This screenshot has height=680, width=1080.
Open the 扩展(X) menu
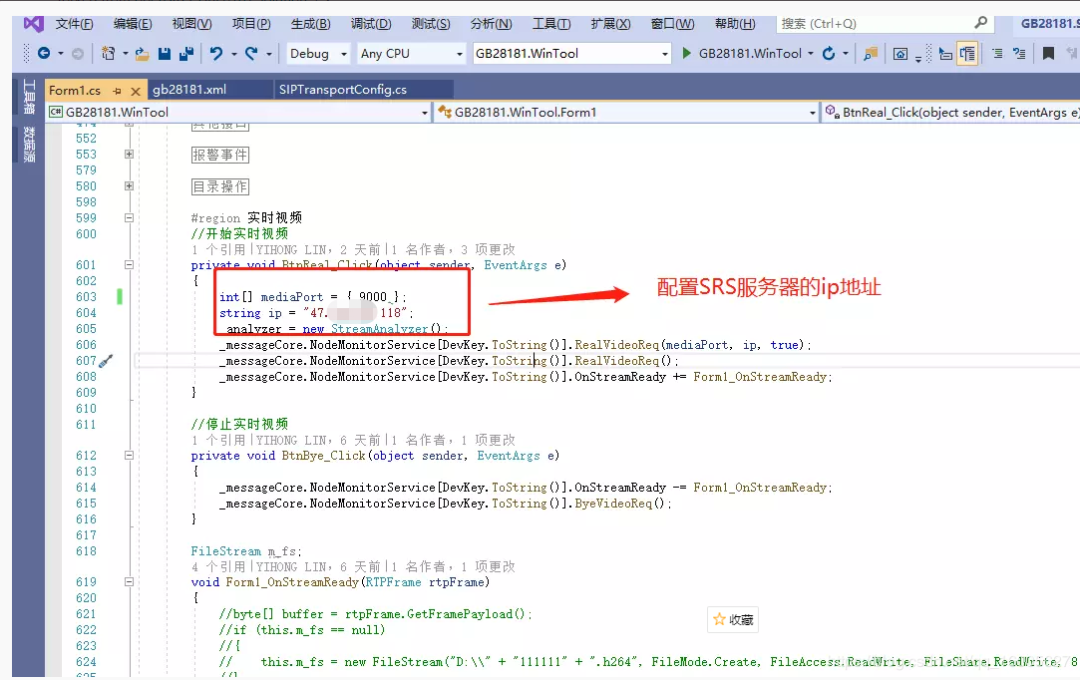(610, 23)
